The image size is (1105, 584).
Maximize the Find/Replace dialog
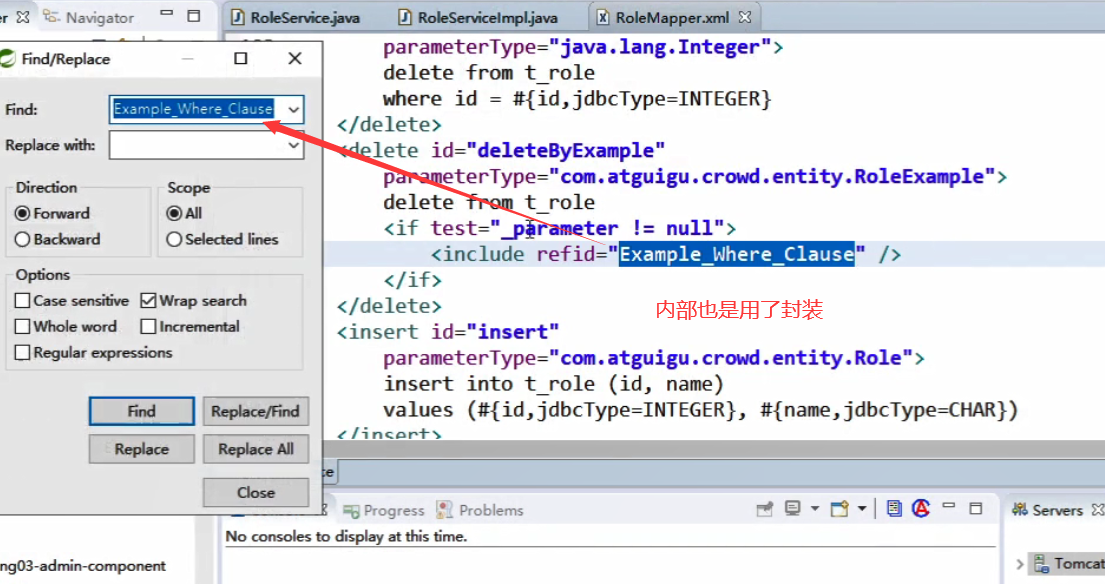[x=241, y=58]
